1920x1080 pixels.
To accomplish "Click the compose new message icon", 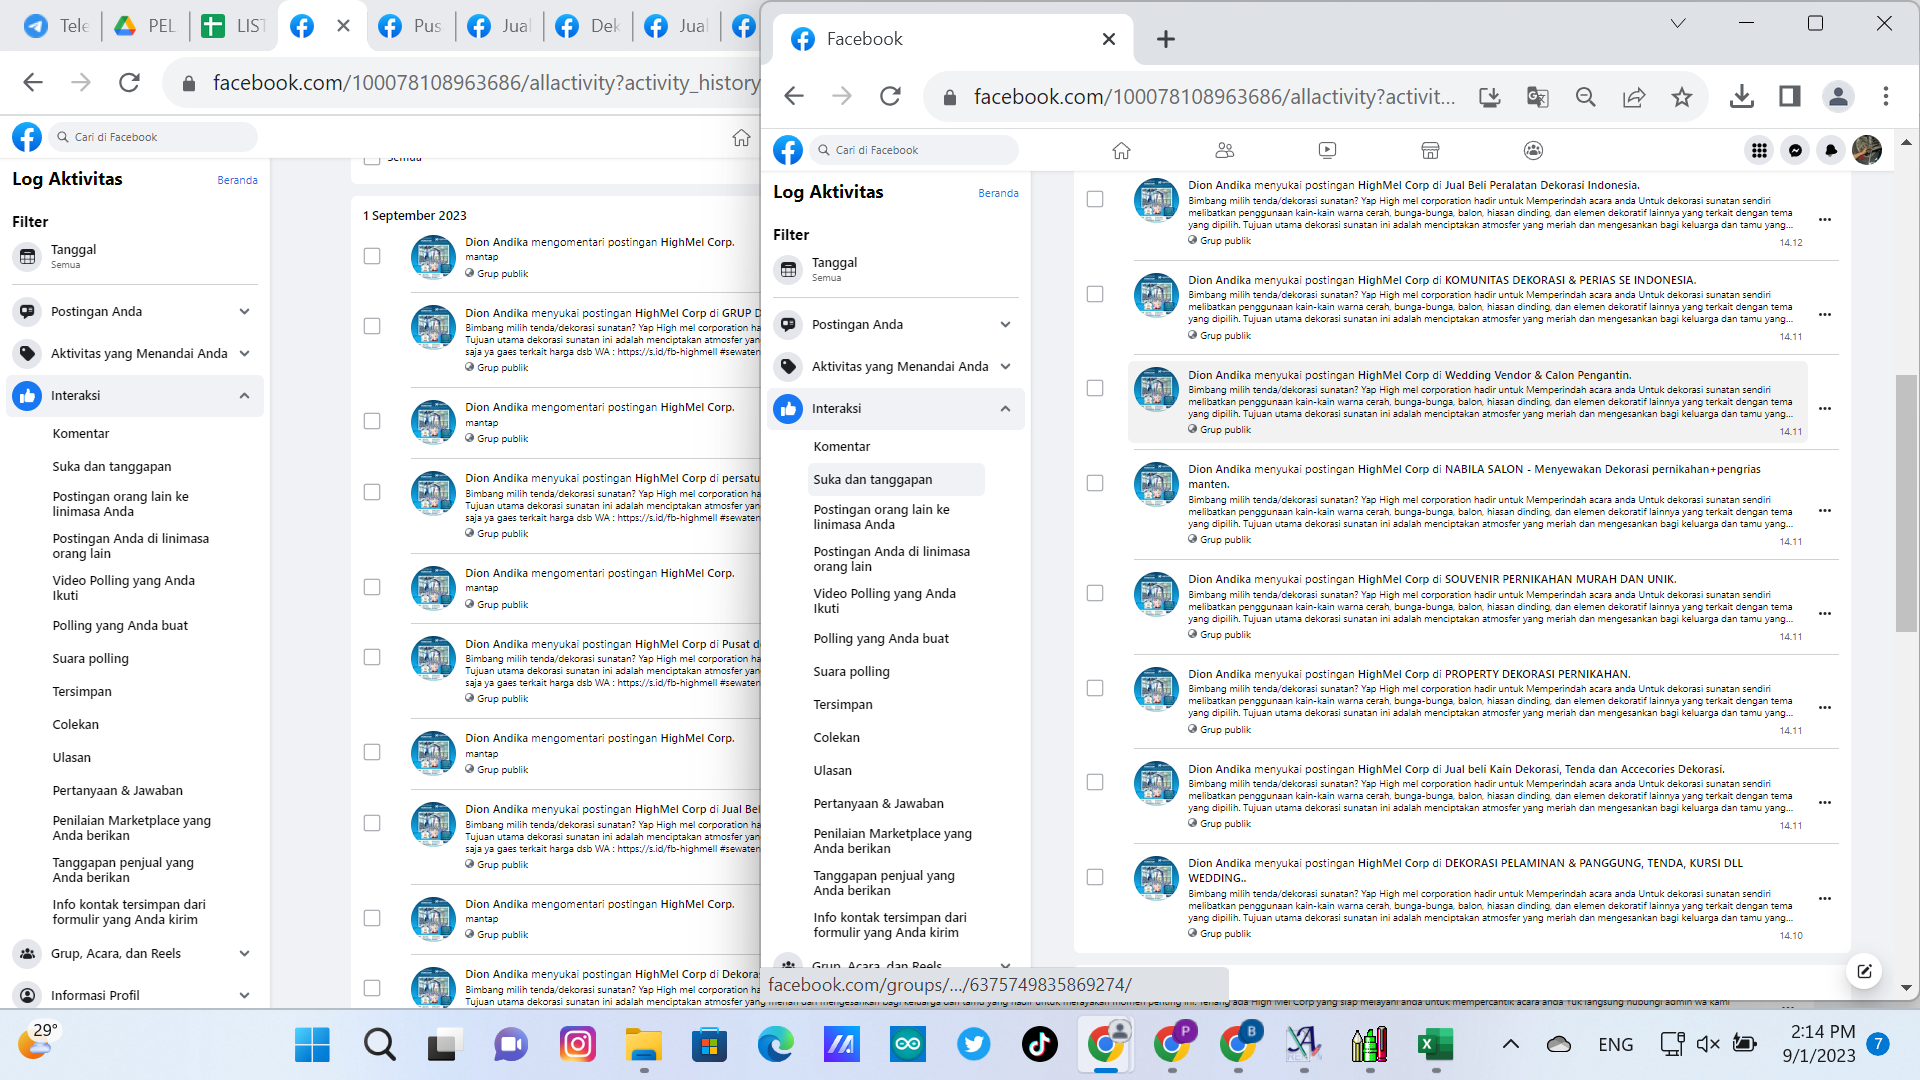I will click(x=1864, y=971).
